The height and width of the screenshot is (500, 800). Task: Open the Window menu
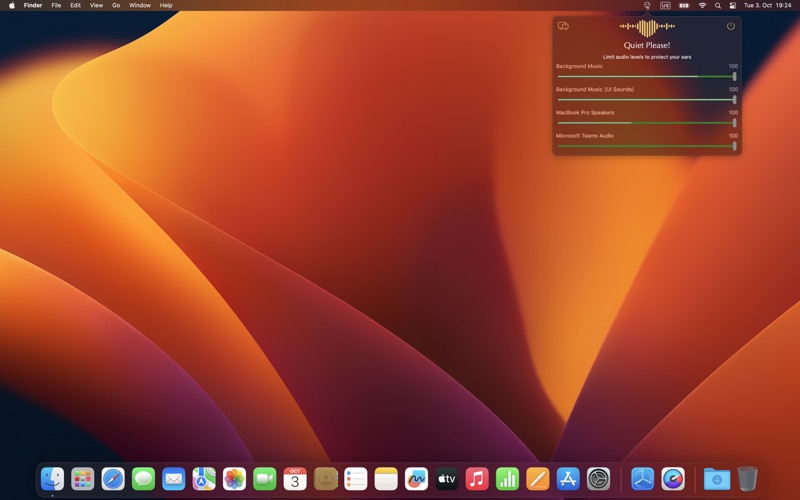[140, 5]
